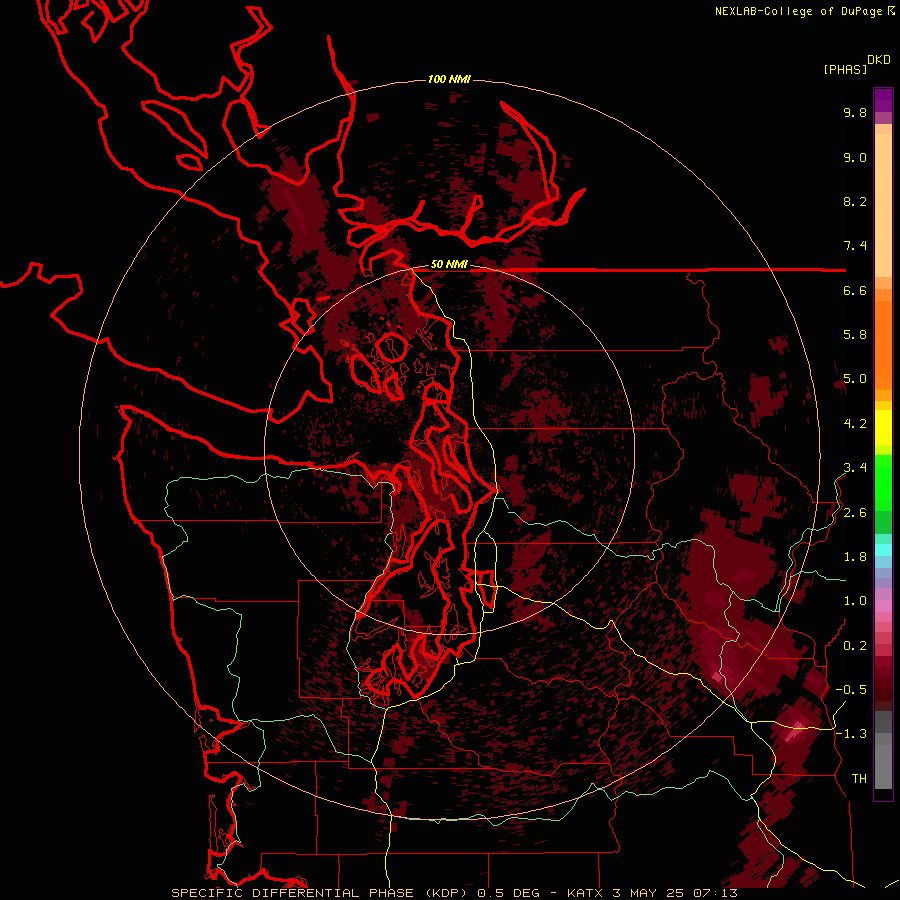Click the DKD unit label above the legend
Screen dimensions: 900x900
[x=879, y=59]
